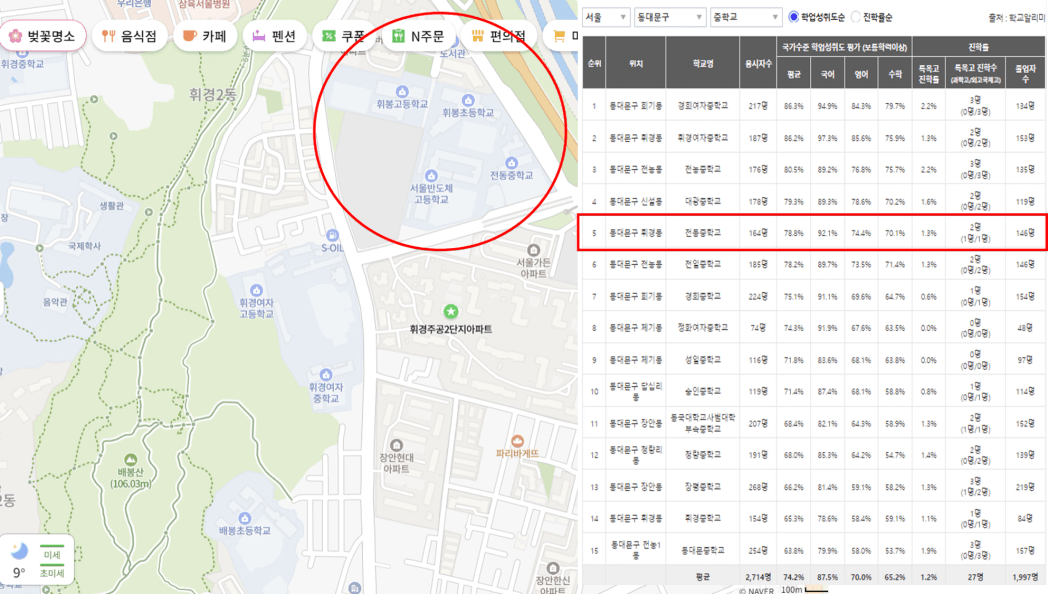Click 휘경여자중학교 in the school name column
Screen dimensions: 1048x594
[x=702, y=138]
